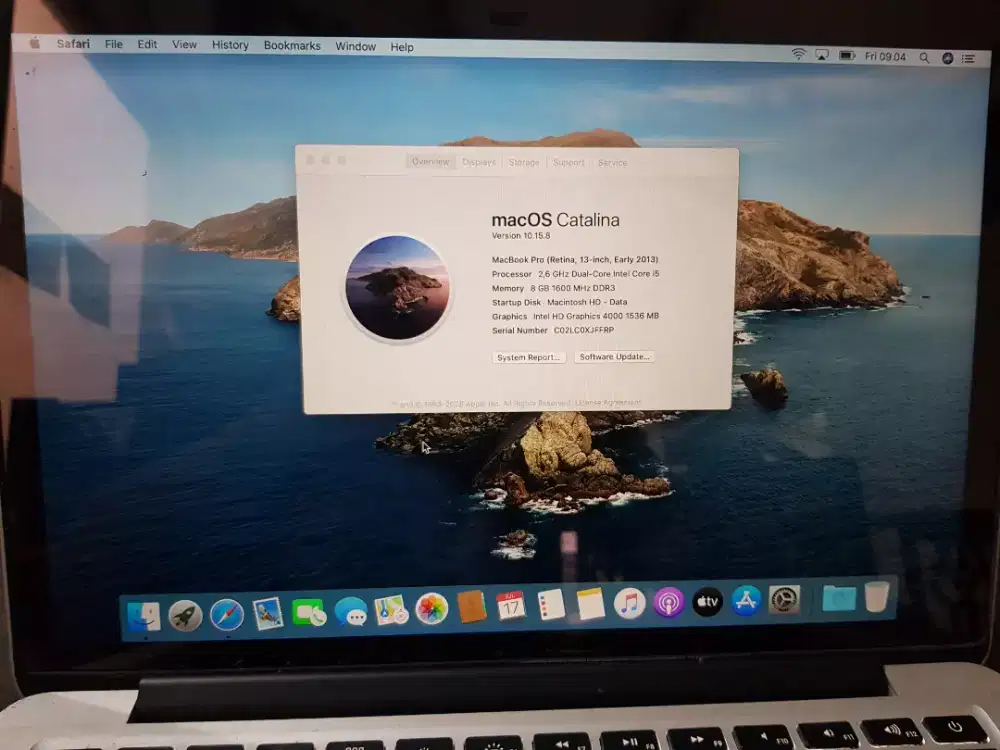Viewport: 1000px width, 750px height.
Task: Click the battery status icon
Action: coord(847,56)
